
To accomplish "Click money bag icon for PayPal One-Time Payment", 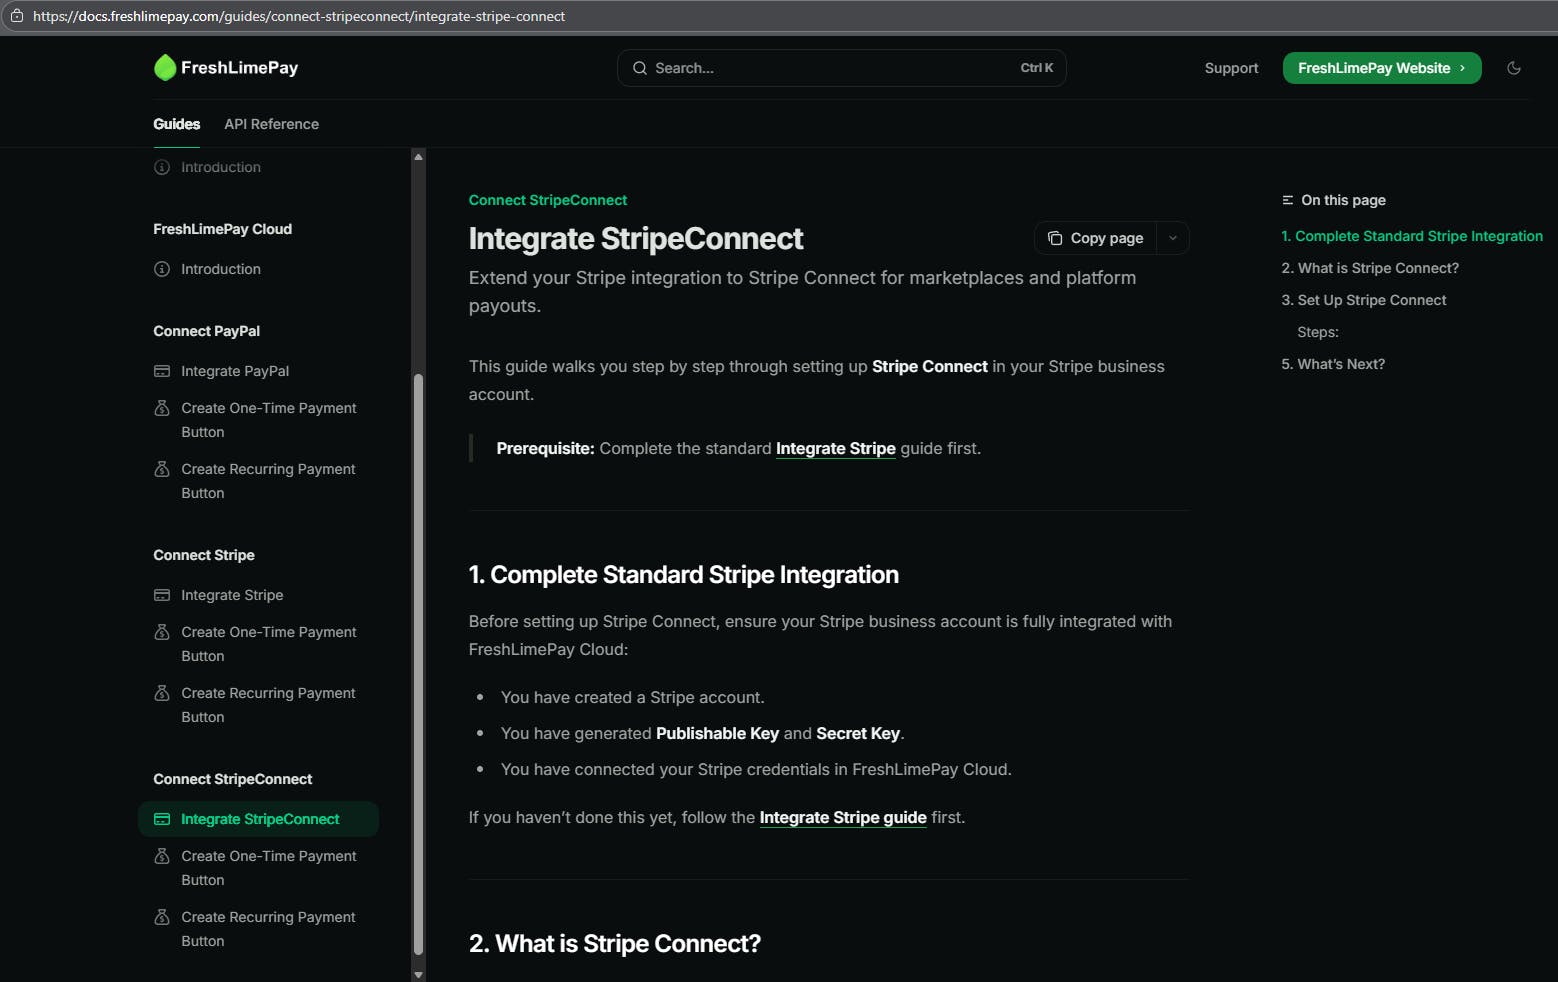I will pyautogui.click(x=162, y=408).
